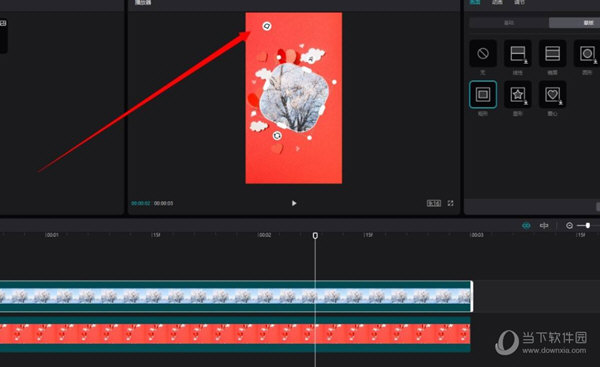Open fullscreen preview in player
The height and width of the screenshot is (367, 600).
pos(450,203)
